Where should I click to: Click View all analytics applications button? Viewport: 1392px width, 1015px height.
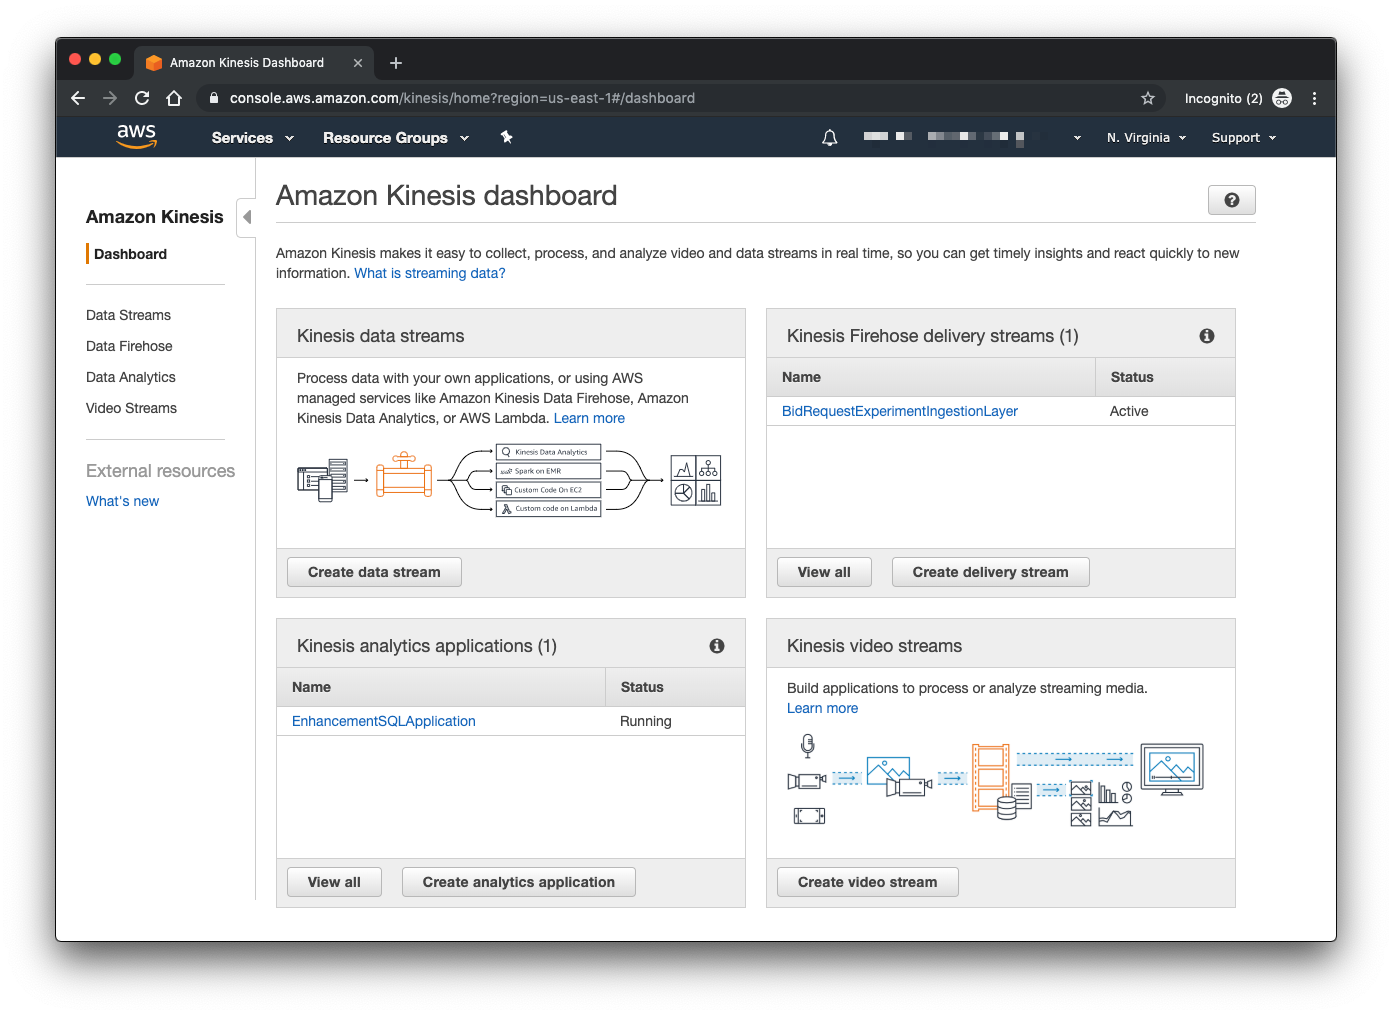tap(334, 882)
